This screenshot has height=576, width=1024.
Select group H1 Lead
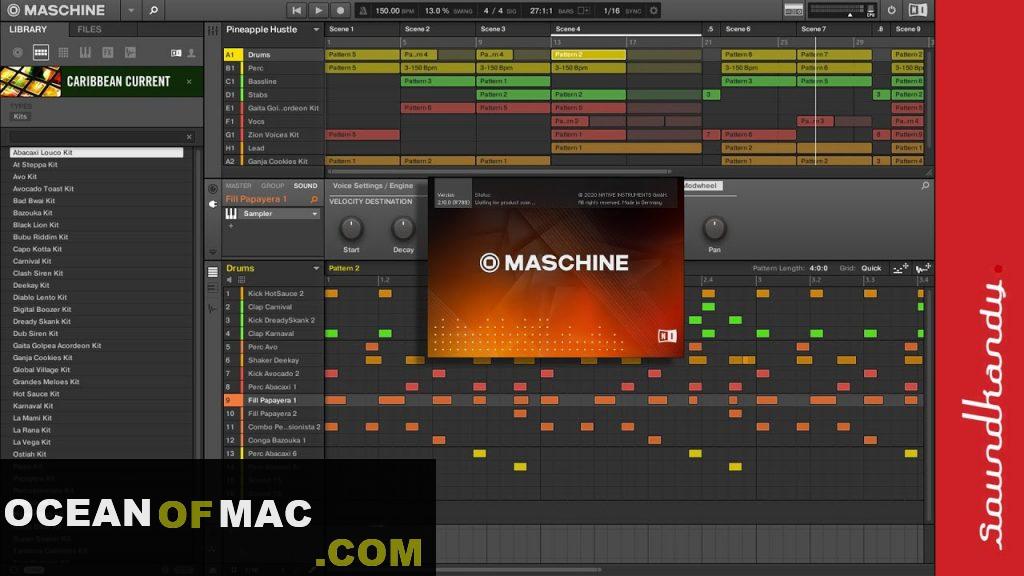point(272,148)
